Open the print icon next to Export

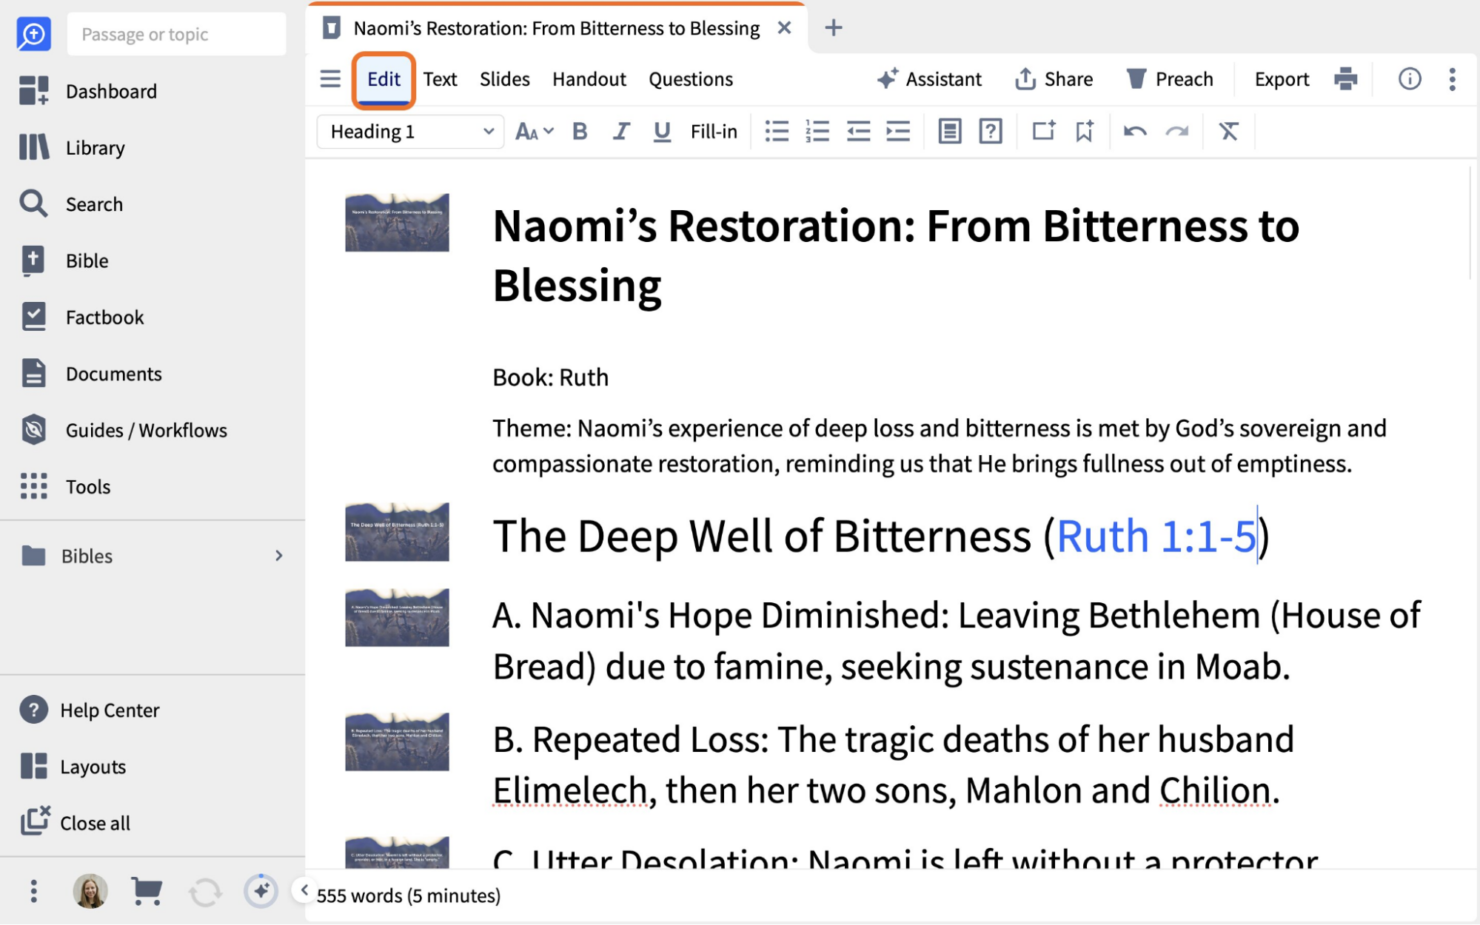[1346, 78]
